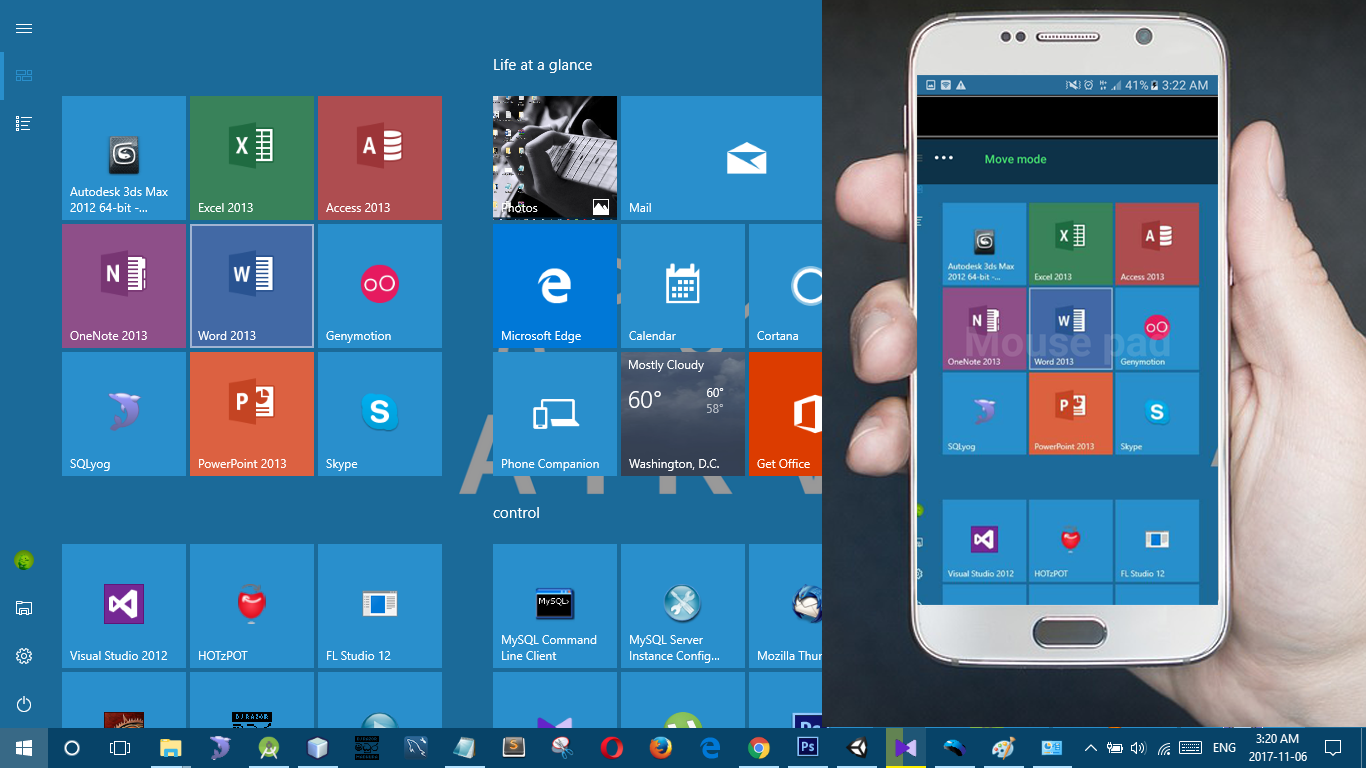The image size is (1366, 768).
Task: Open the Washington, D.C. weather tile
Action: [683, 414]
